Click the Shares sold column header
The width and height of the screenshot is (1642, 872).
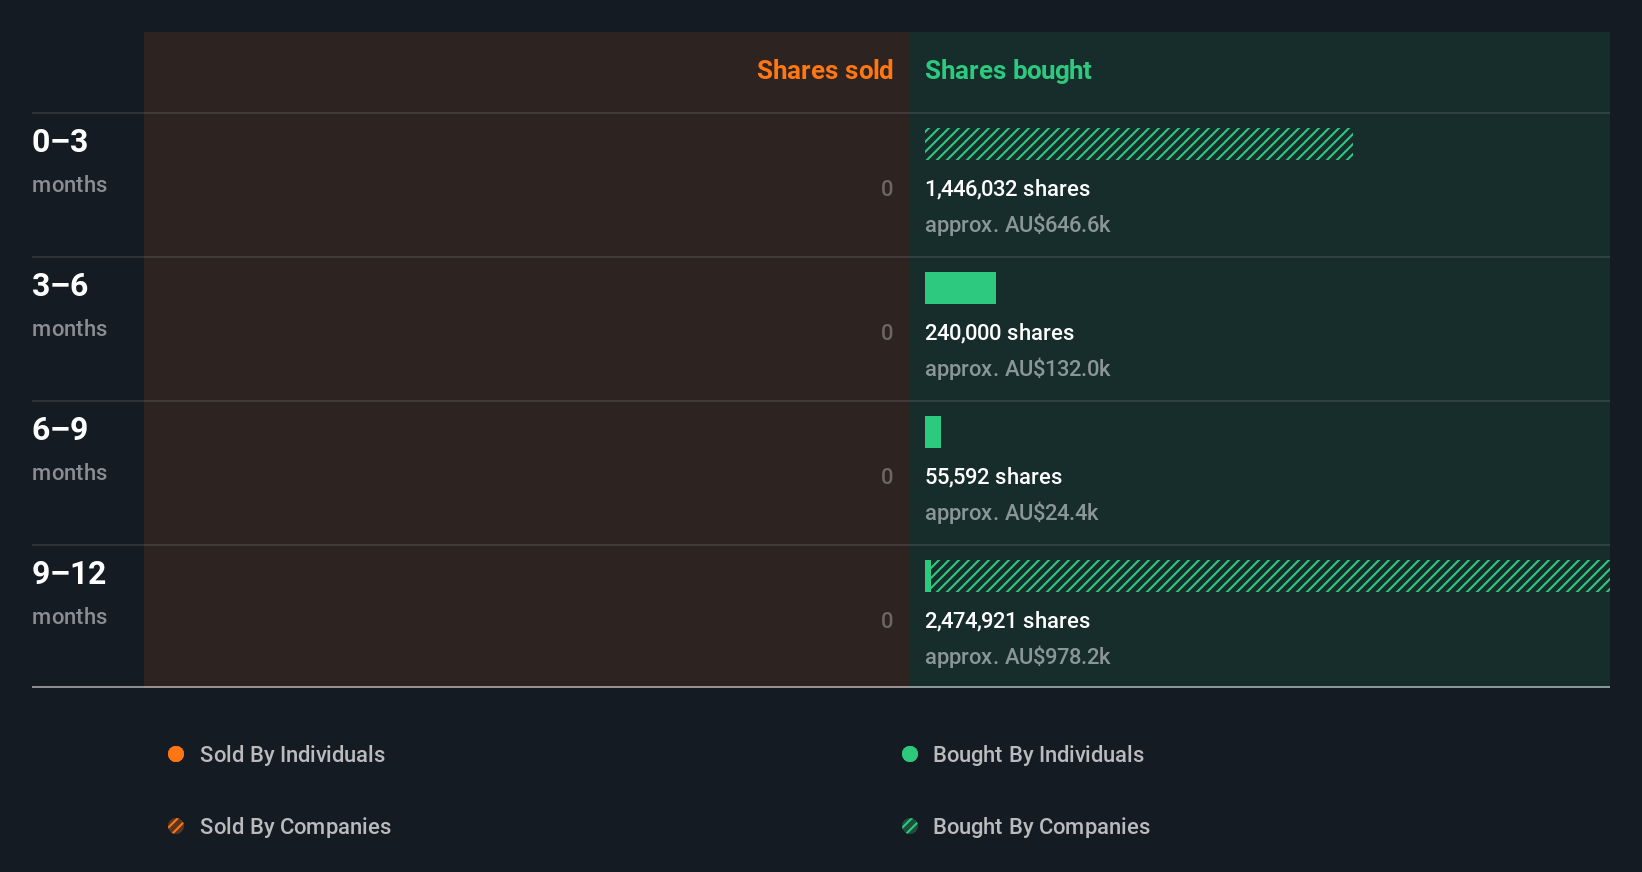pos(825,70)
